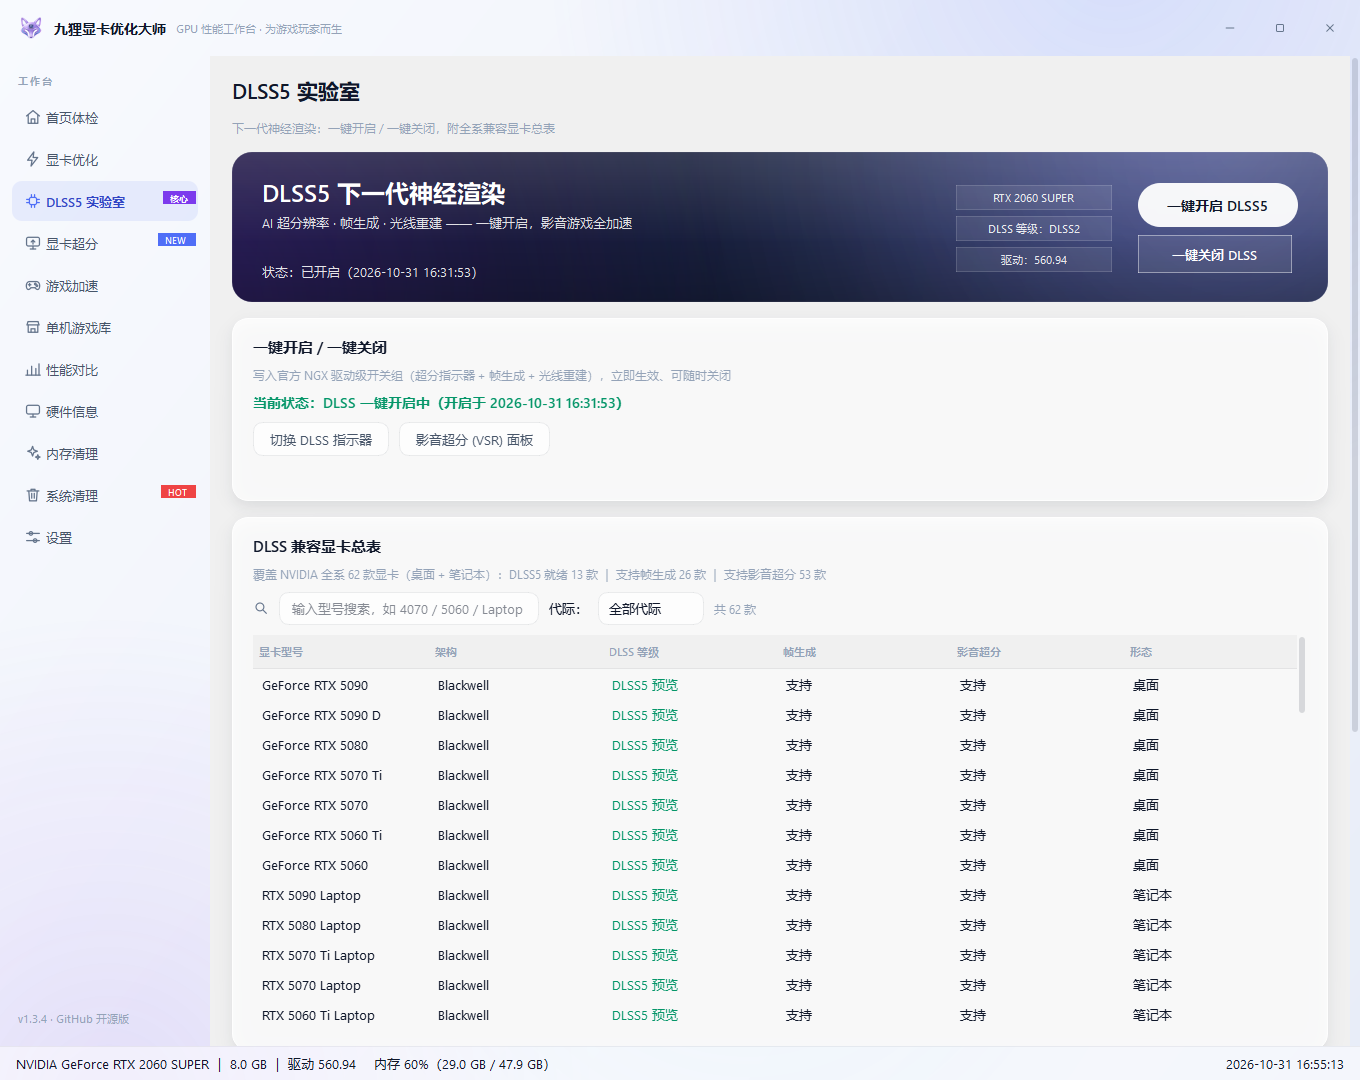The image size is (1360, 1080).
Task: Click the 帧生成 column header
Action: [799, 652]
